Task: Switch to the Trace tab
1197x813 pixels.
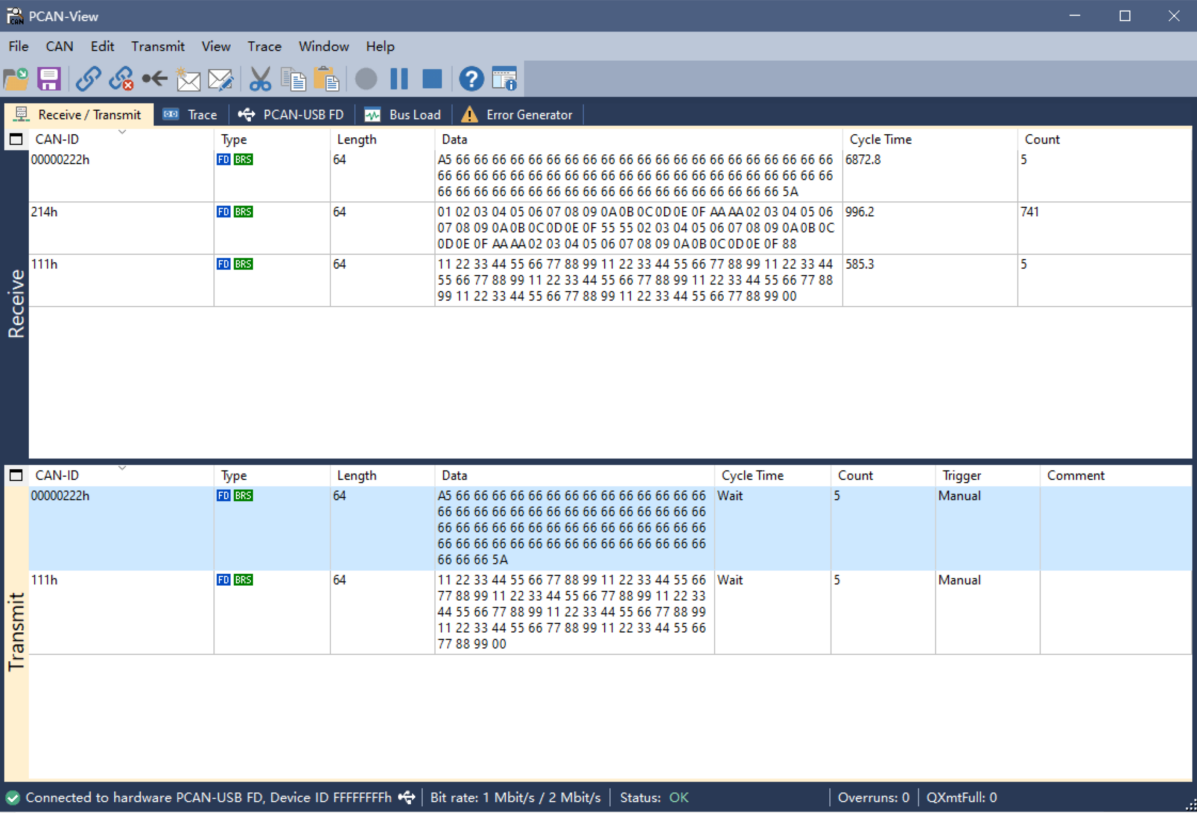Action: [191, 115]
